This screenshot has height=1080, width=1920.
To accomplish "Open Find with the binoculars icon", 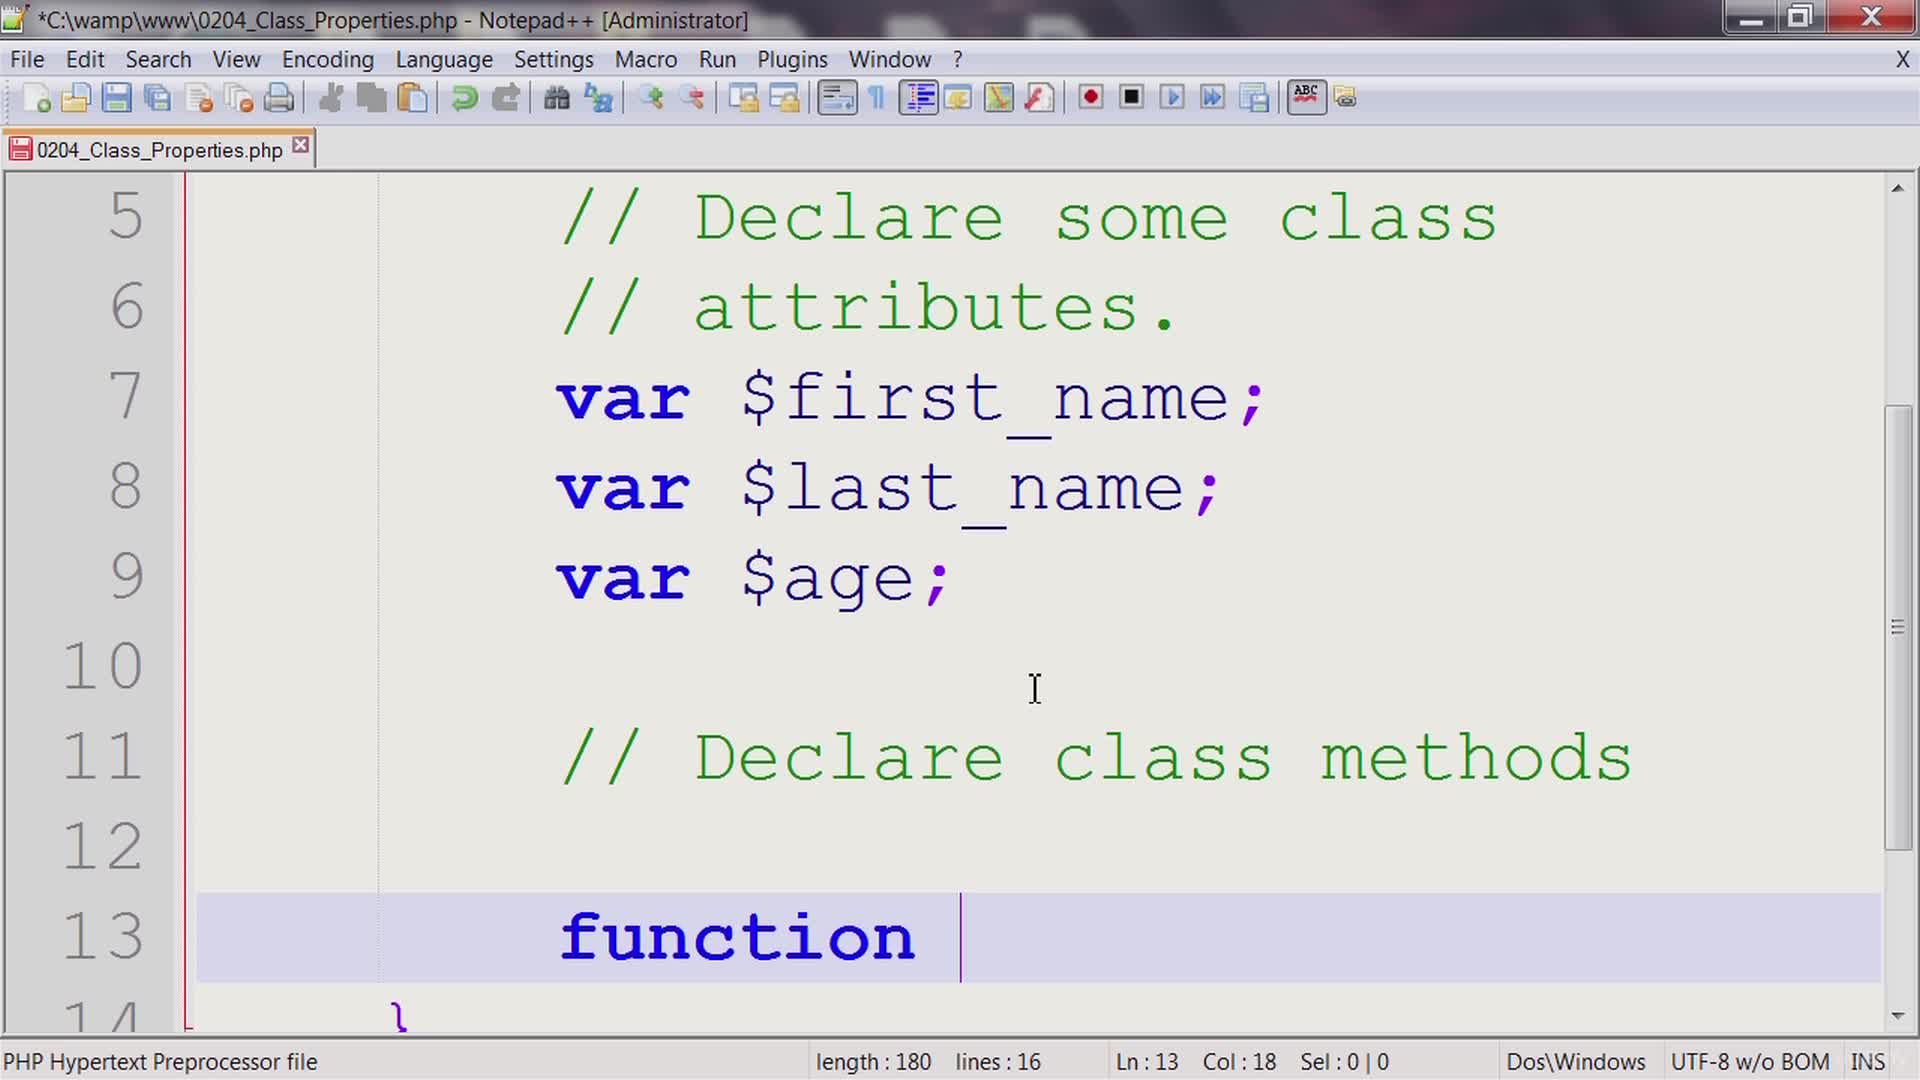I will point(556,98).
